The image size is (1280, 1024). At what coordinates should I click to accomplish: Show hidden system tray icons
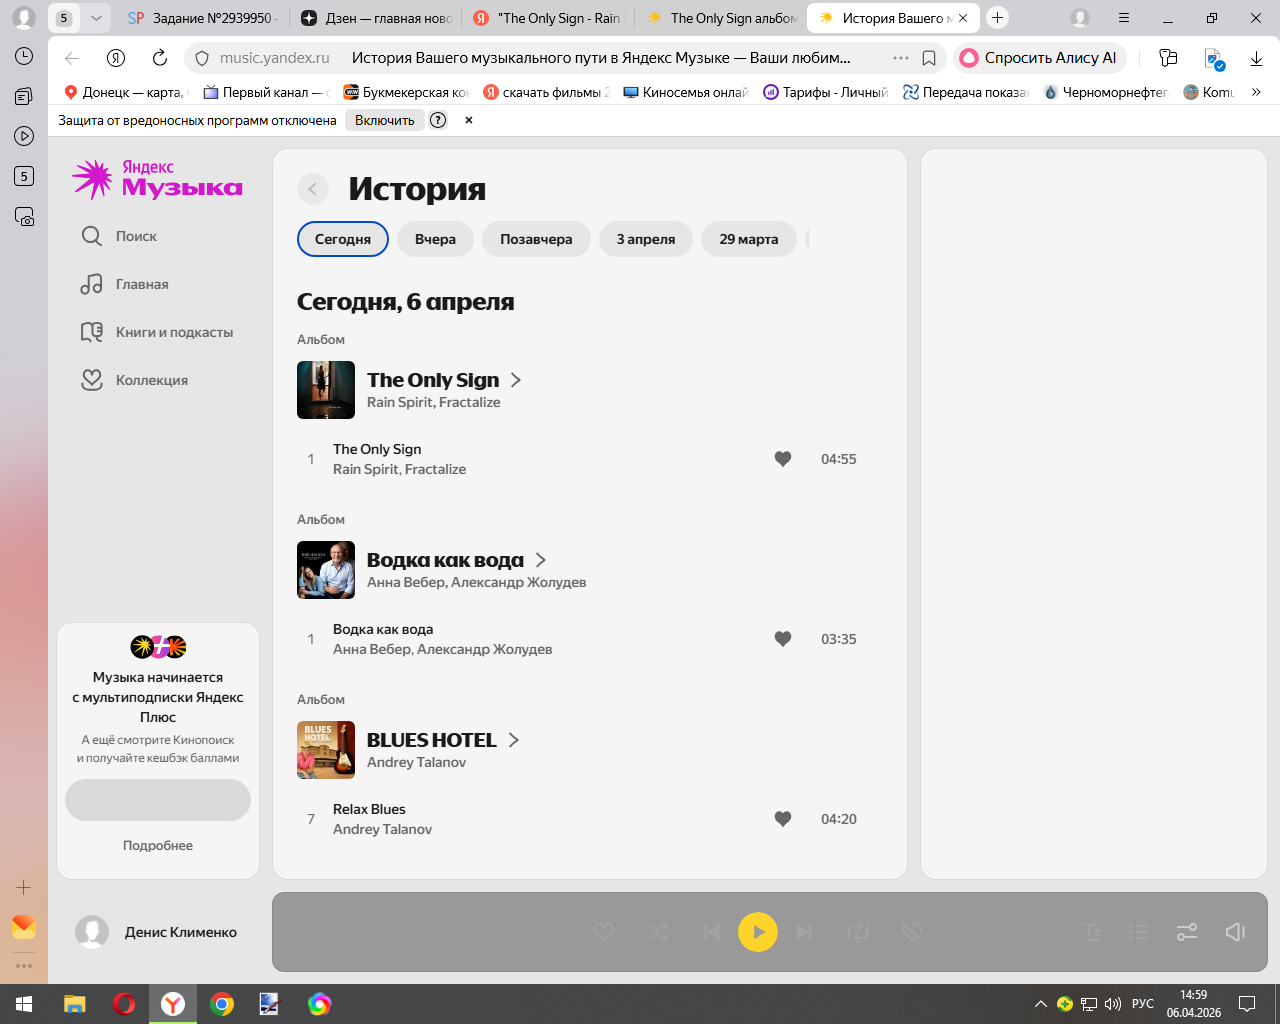[1040, 1004]
